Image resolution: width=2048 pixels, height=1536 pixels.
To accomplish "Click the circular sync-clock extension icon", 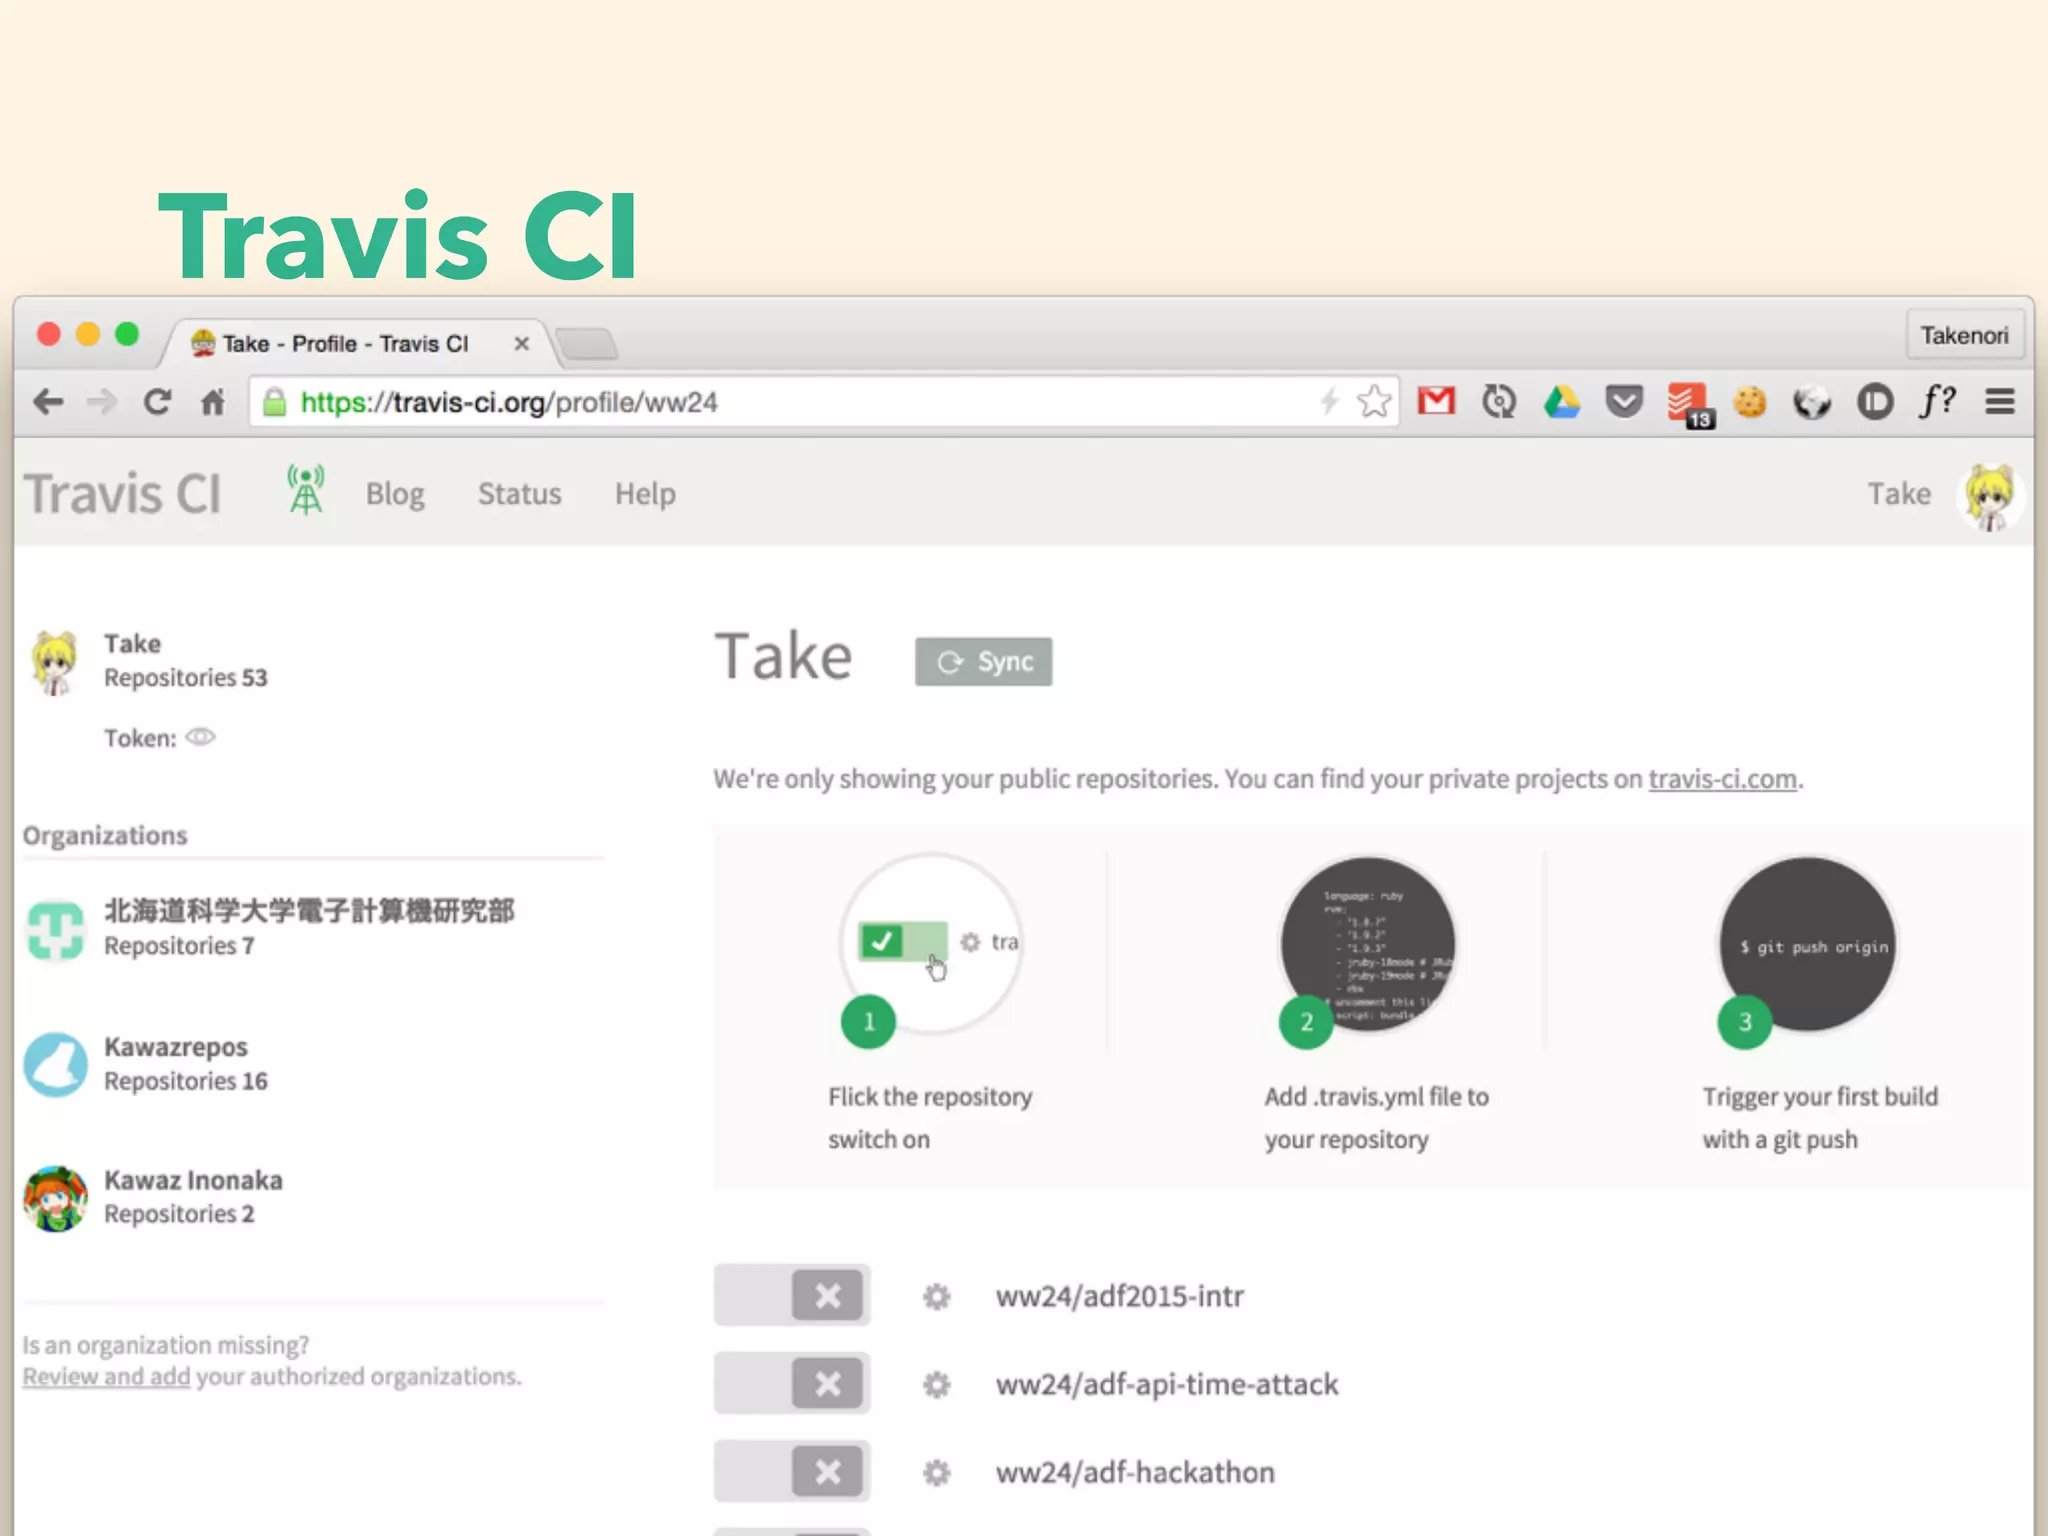I will [1498, 402].
